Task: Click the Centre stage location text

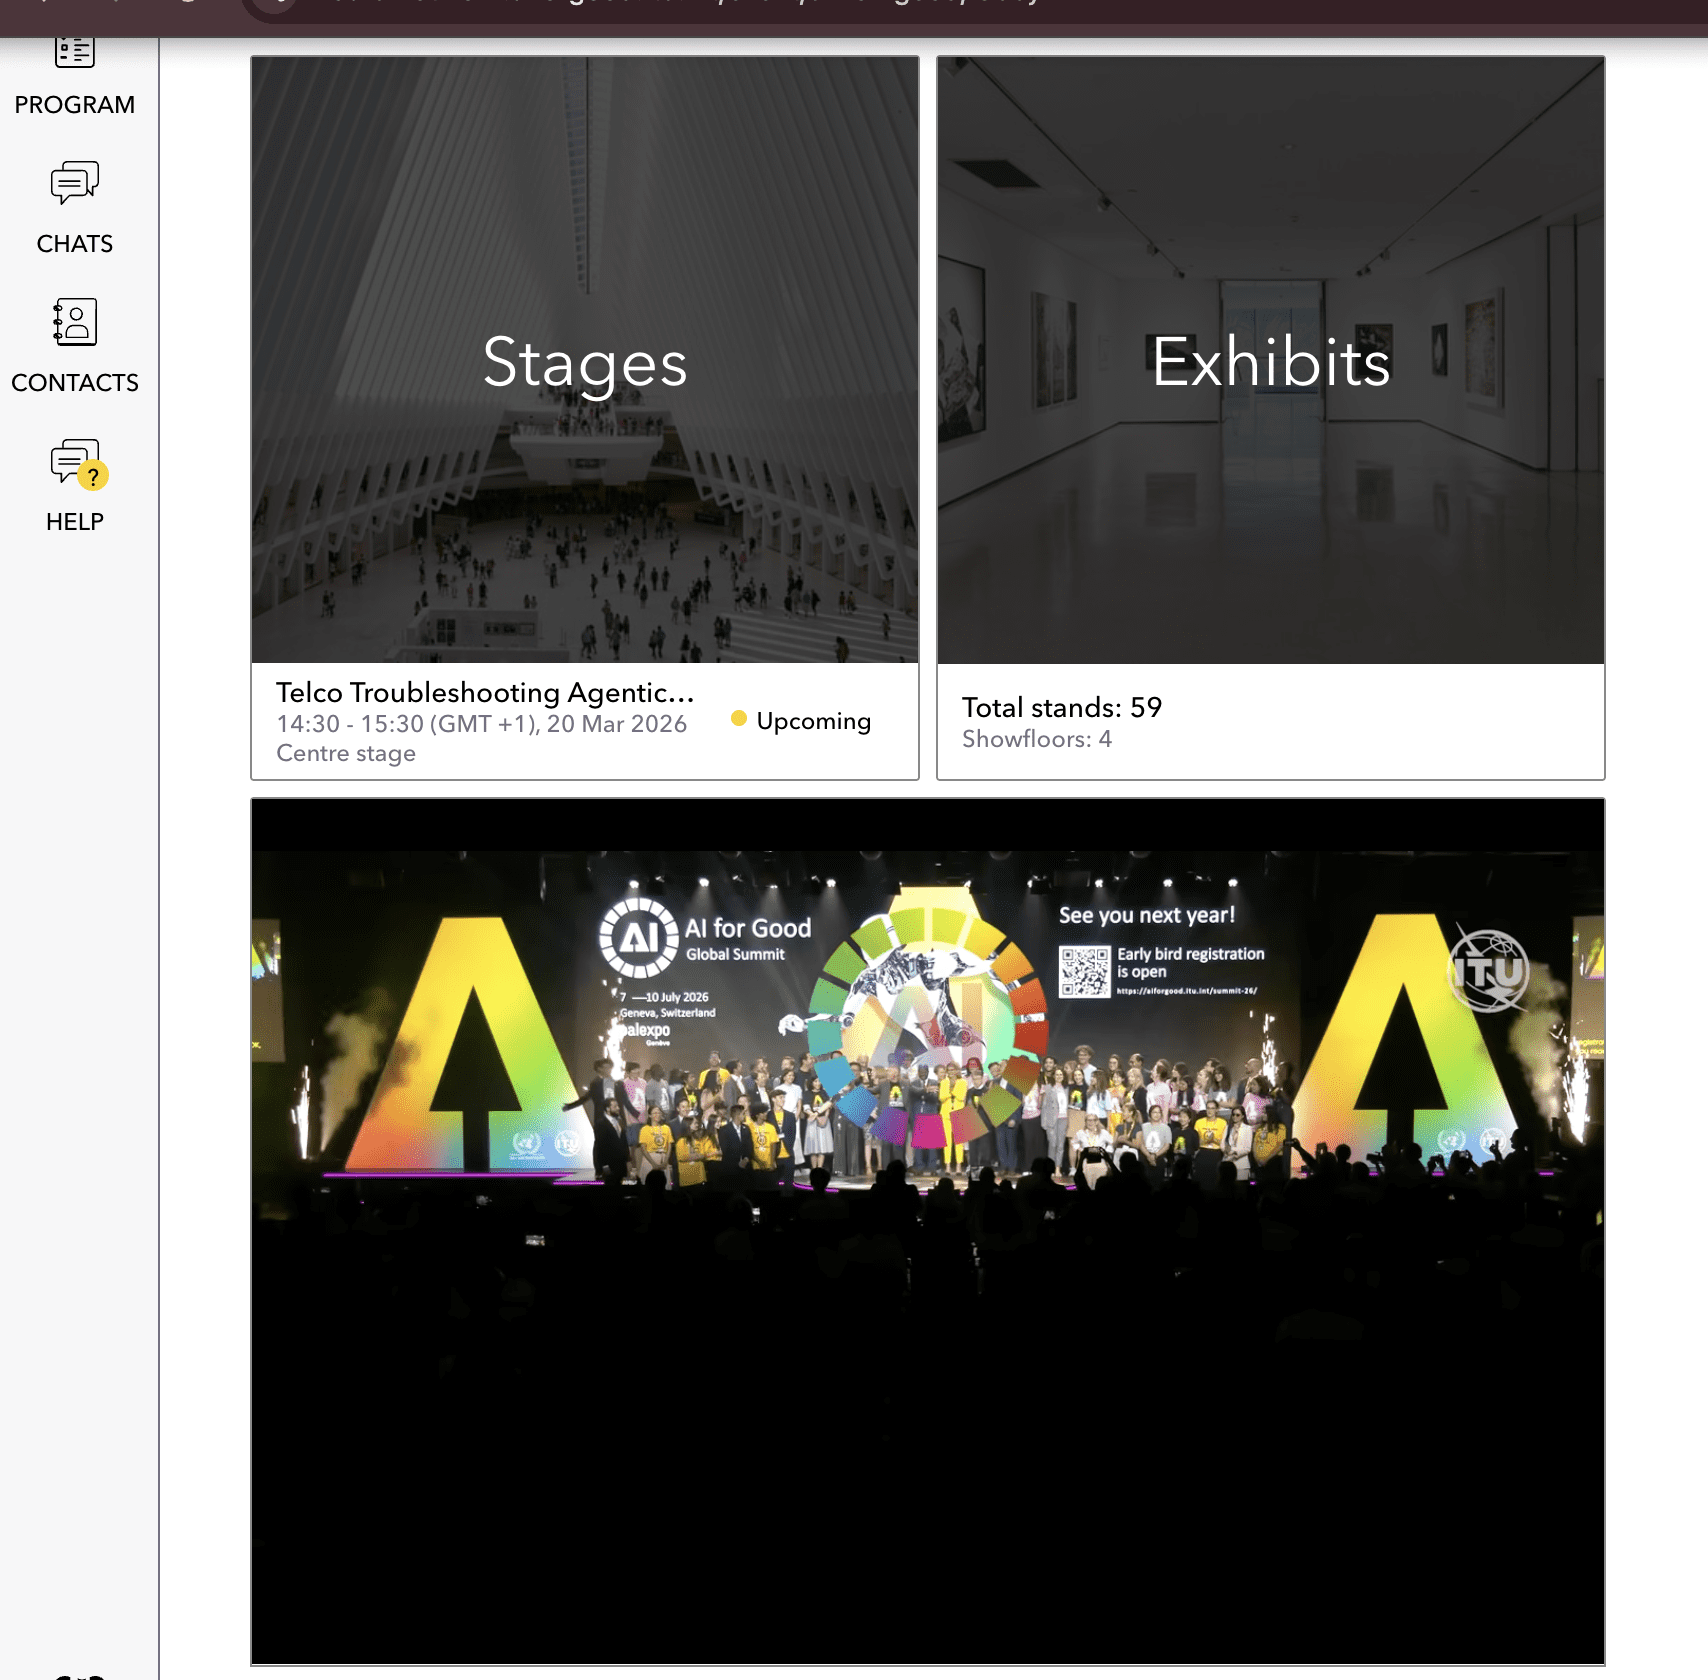Action: pos(345,753)
